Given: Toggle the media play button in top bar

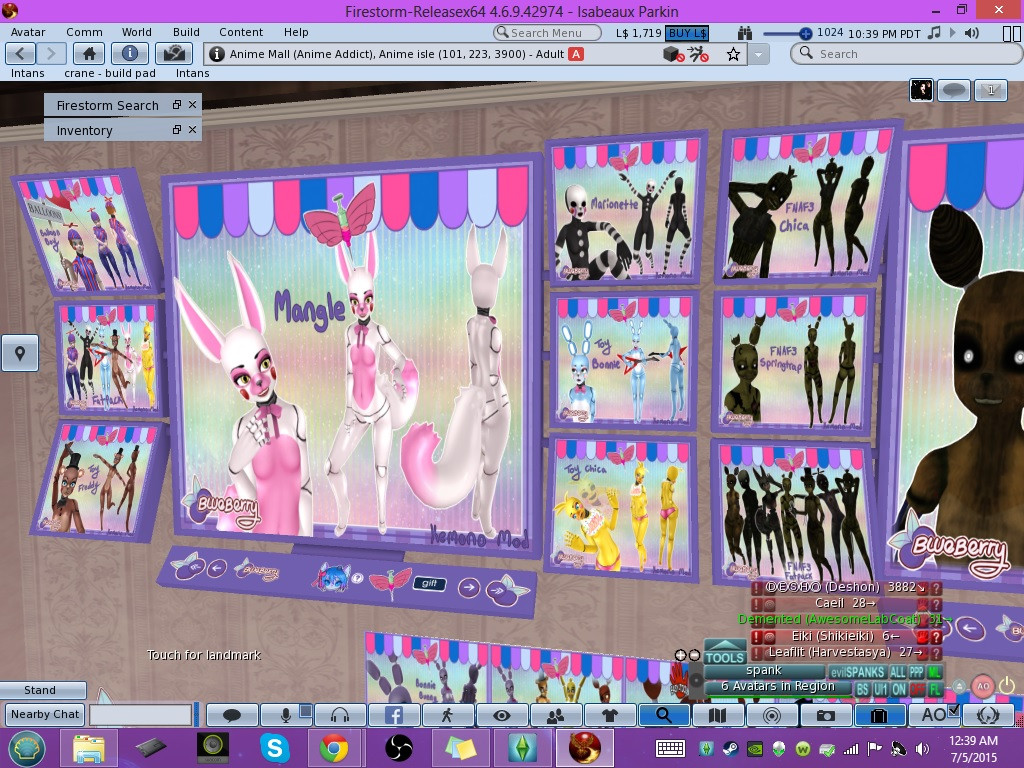Looking at the screenshot, I should pyautogui.click(x=952, y=33).
